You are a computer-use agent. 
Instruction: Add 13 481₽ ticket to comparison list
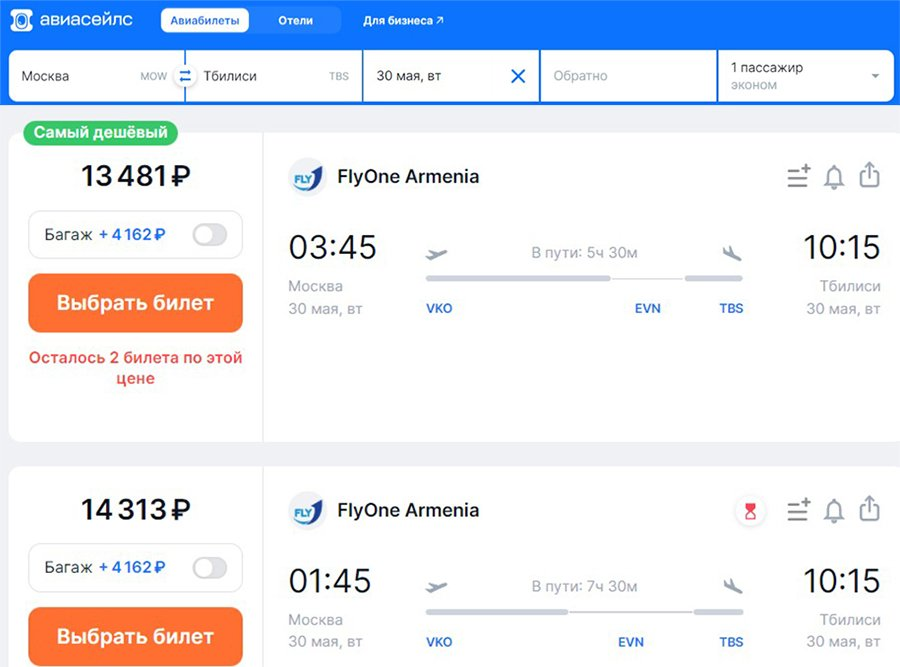coord(798,176)
